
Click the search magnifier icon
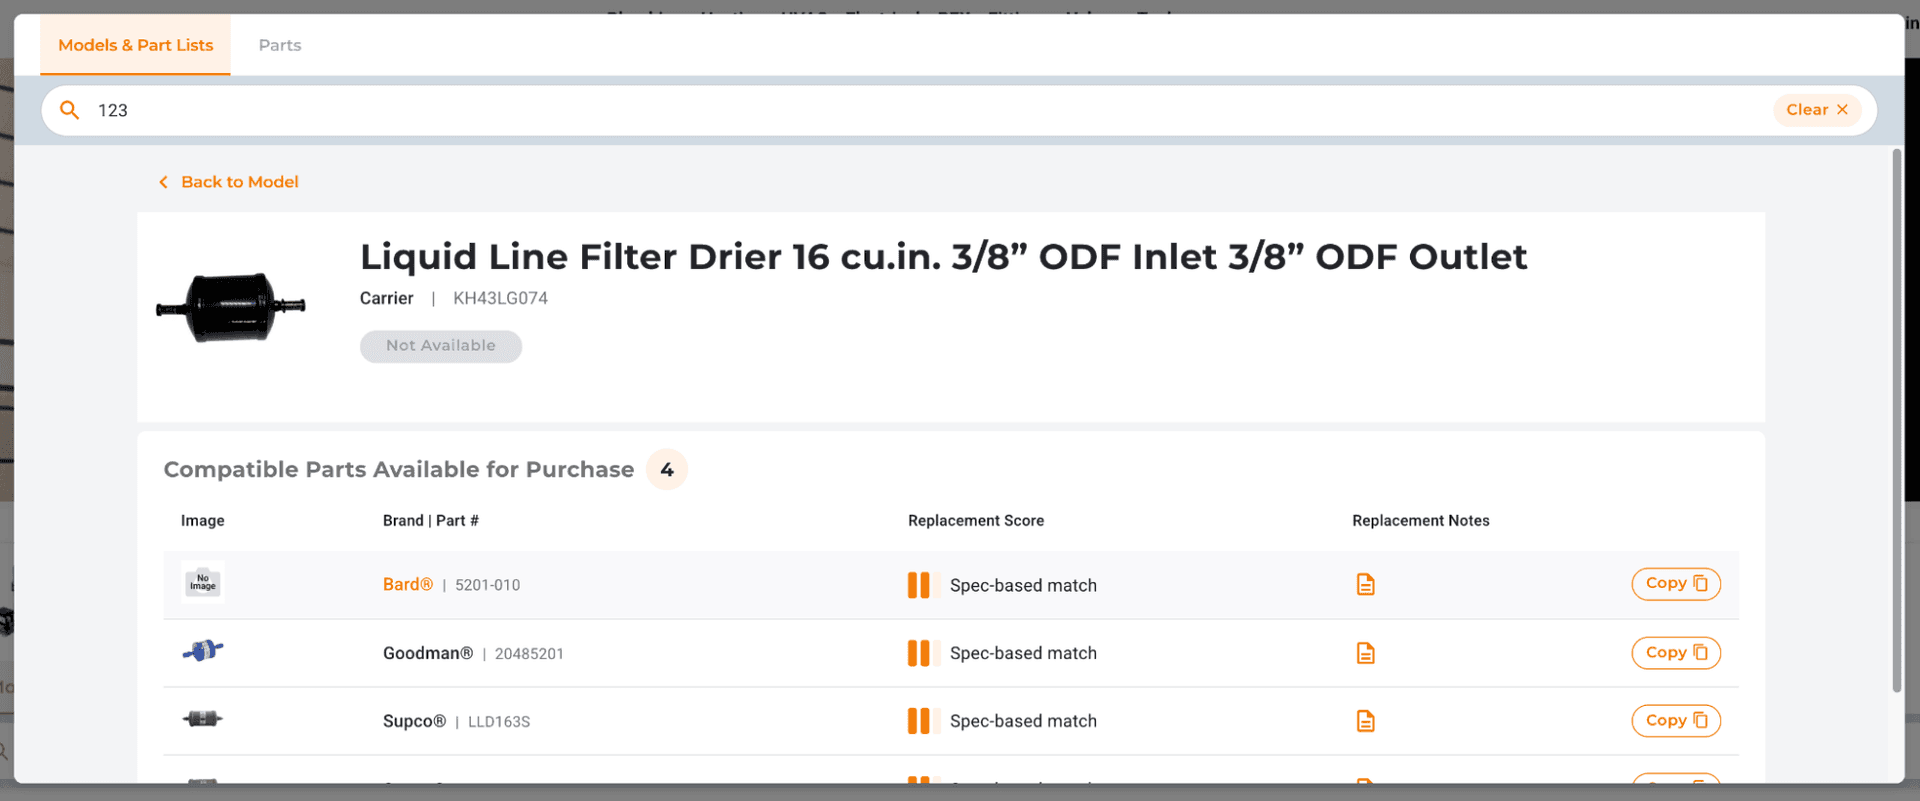pyautogui.click(x=69, y=110)
